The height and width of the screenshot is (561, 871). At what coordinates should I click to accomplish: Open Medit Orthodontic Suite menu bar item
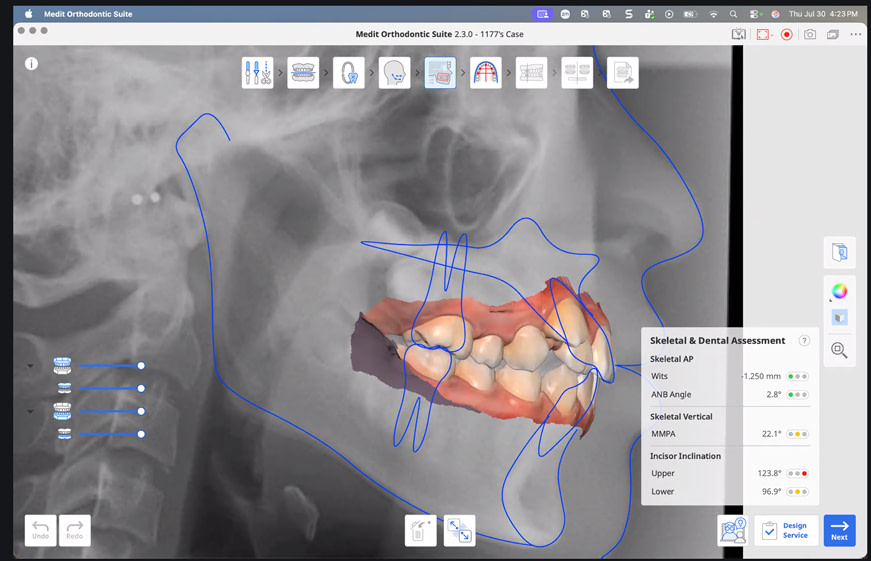coord(88,14)
